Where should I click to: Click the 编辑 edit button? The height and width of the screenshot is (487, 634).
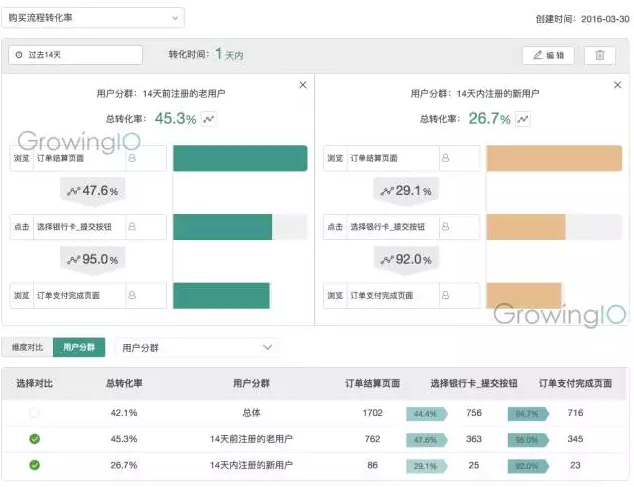[548, 55]
